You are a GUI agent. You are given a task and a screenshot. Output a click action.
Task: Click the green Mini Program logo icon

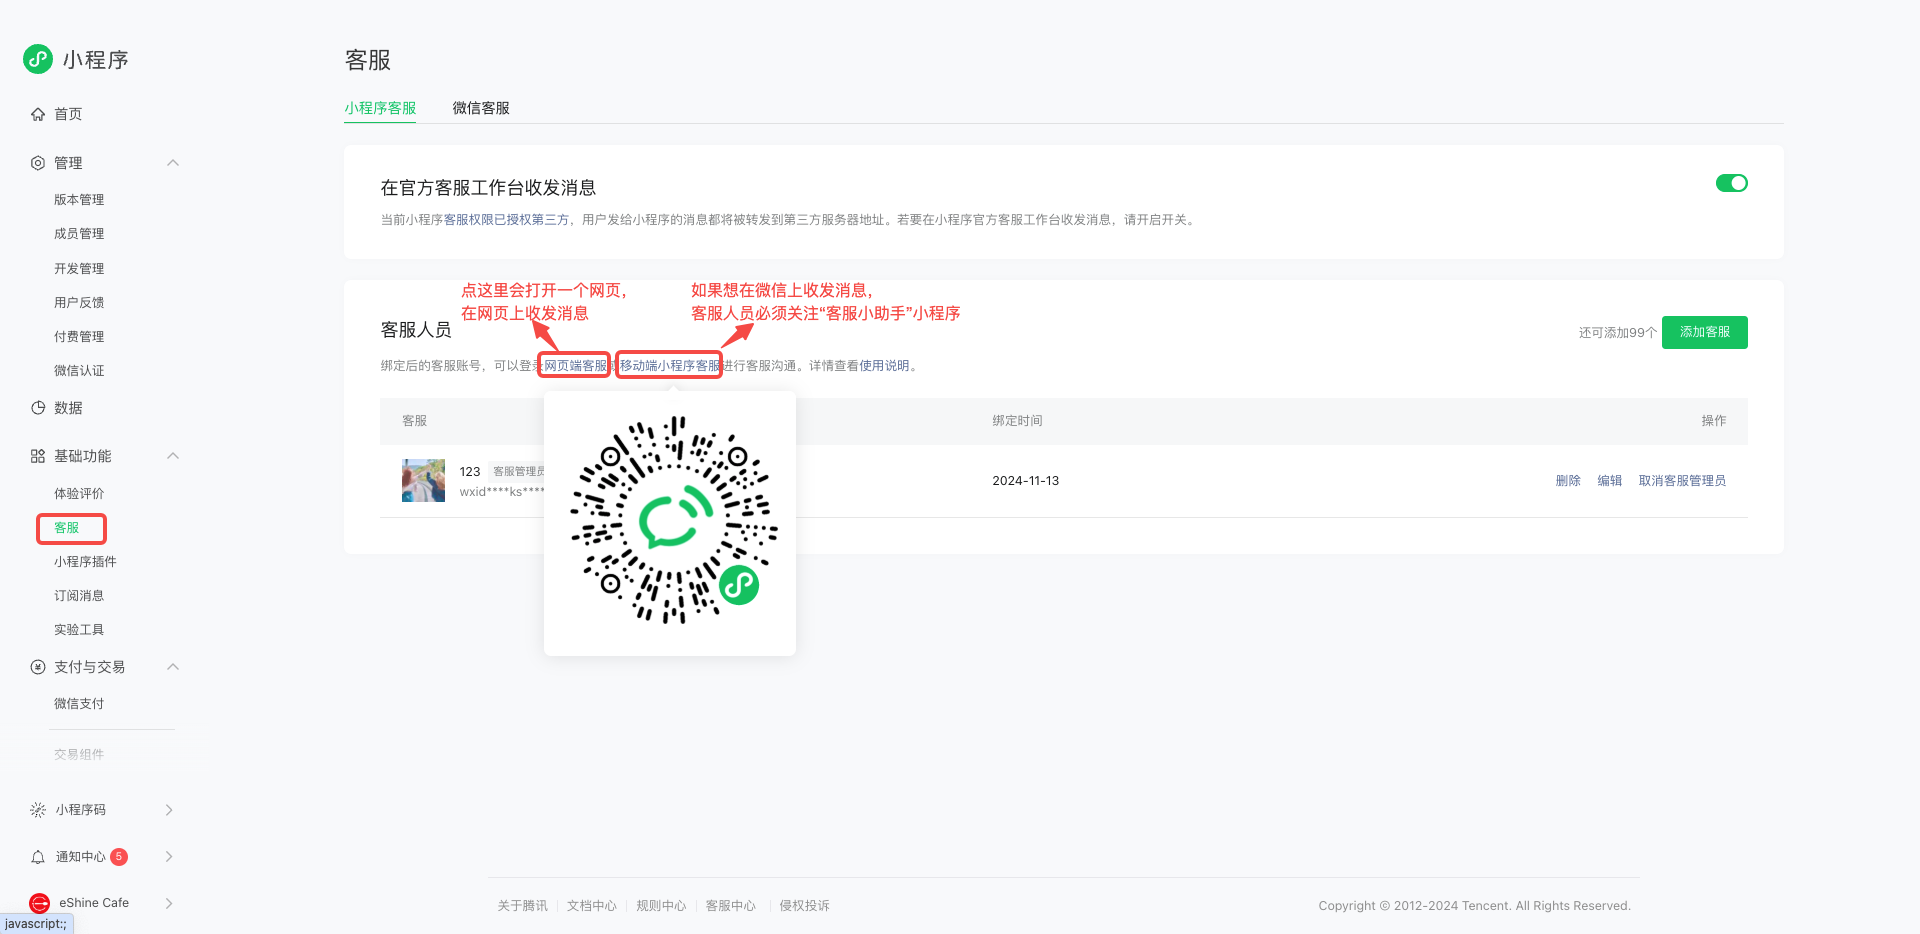[38, 59]
